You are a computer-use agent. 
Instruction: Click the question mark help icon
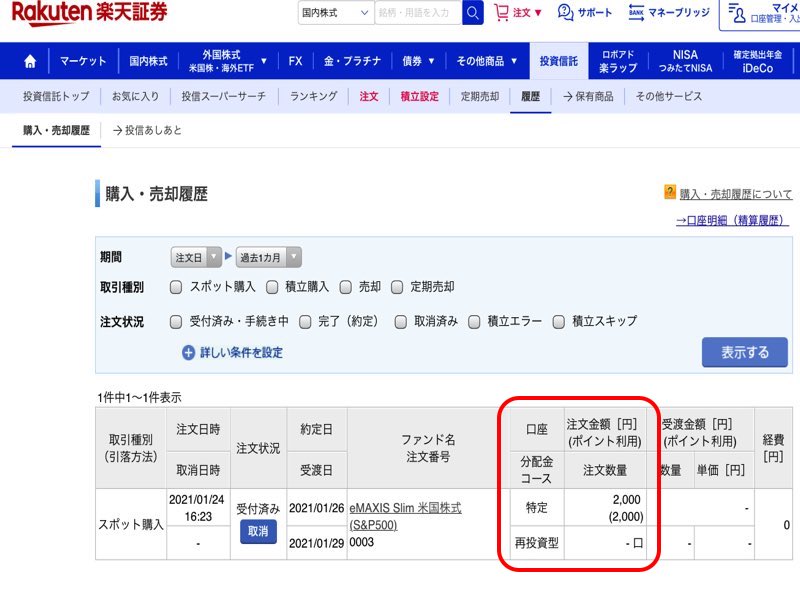coord(670,193)
